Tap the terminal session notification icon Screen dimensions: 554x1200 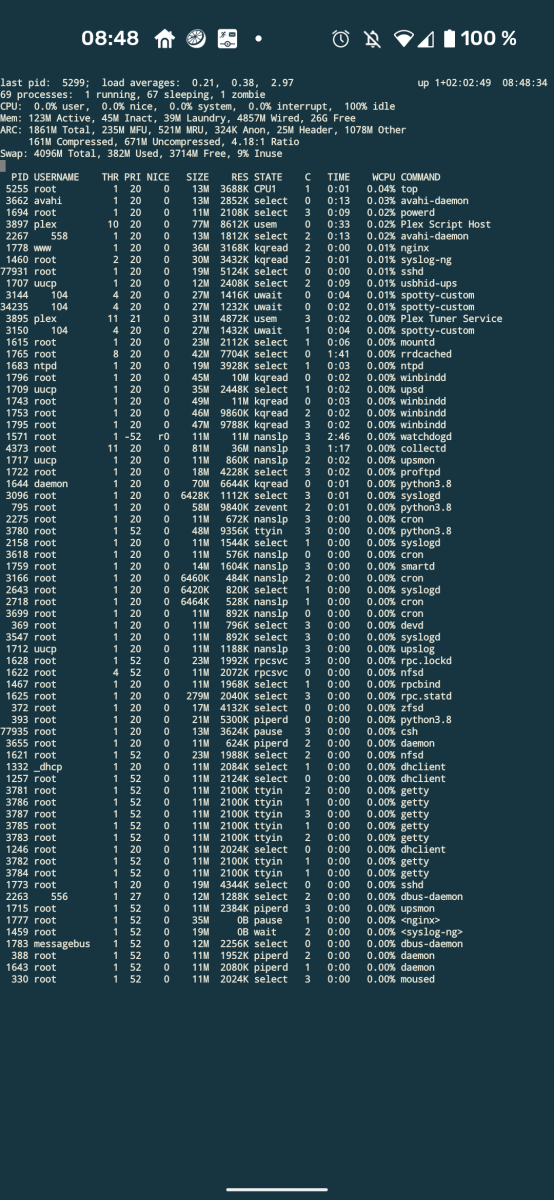[x=227, y=39]
